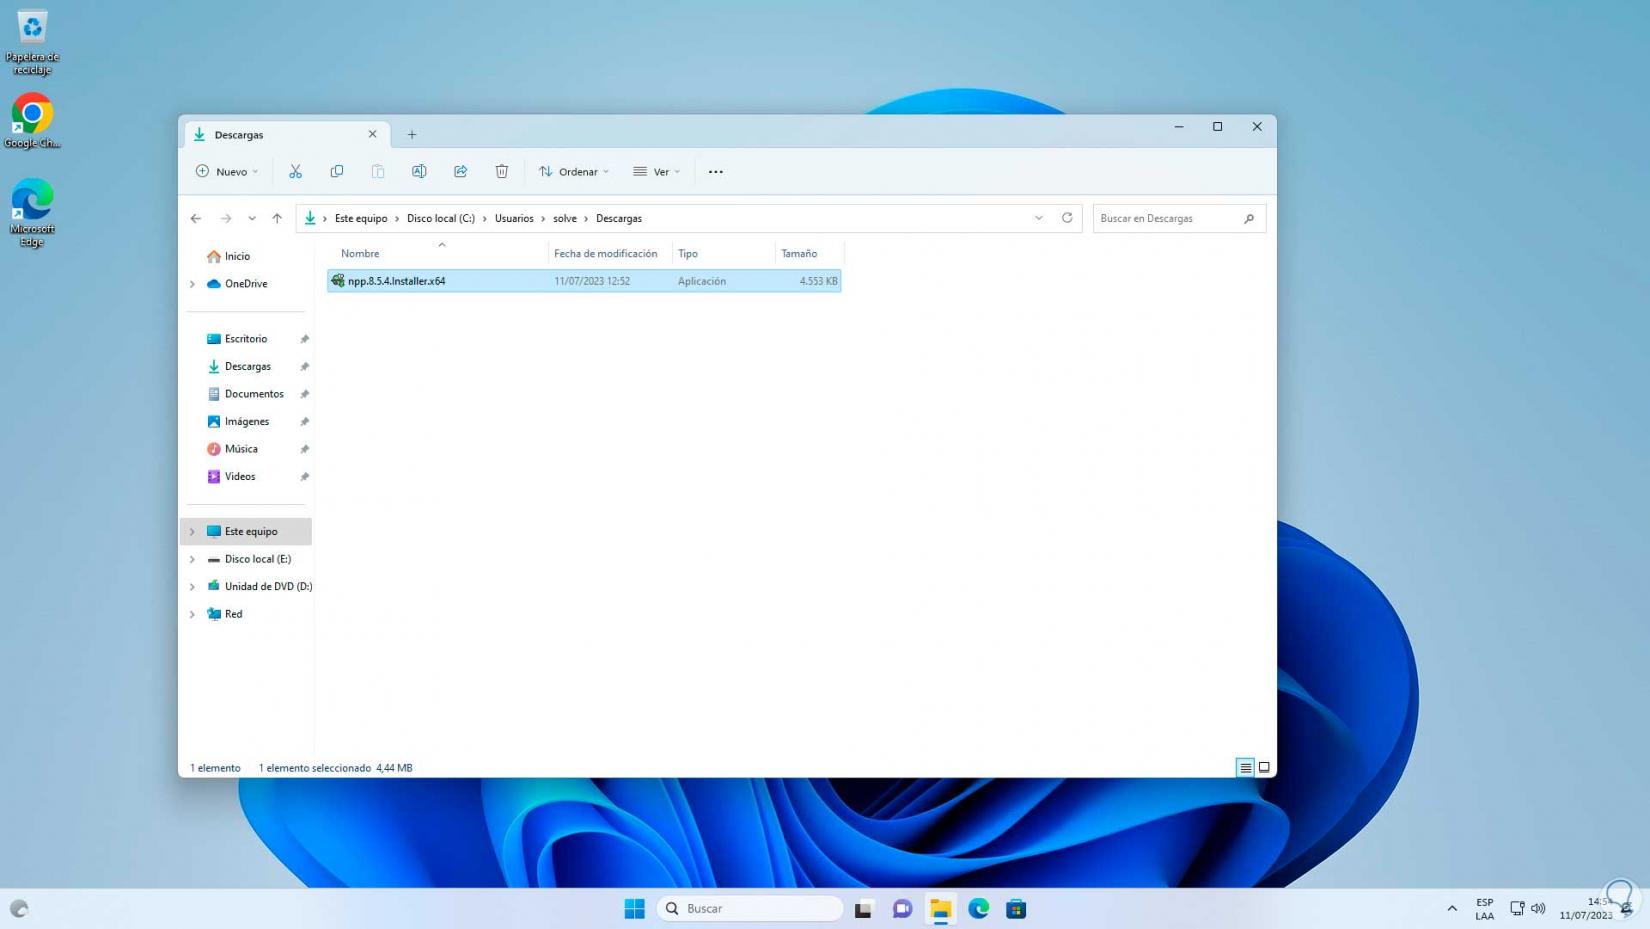Open Windows Start menu

tap(634, 908)
